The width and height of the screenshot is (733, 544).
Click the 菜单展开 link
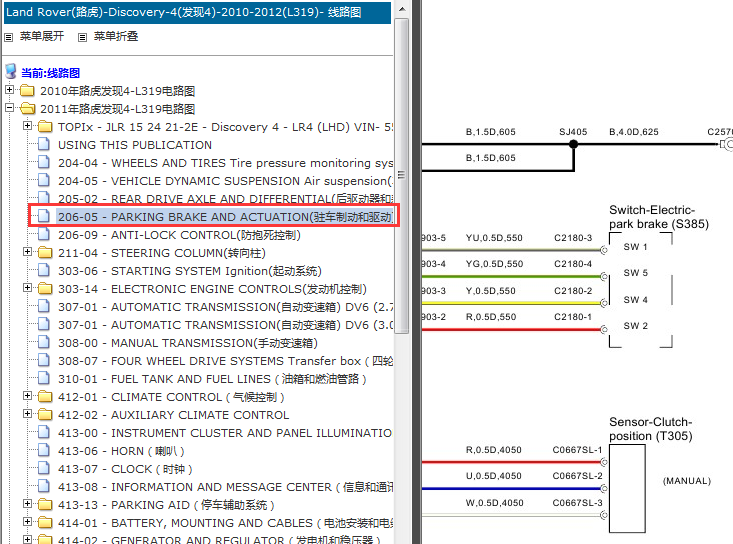42,36
